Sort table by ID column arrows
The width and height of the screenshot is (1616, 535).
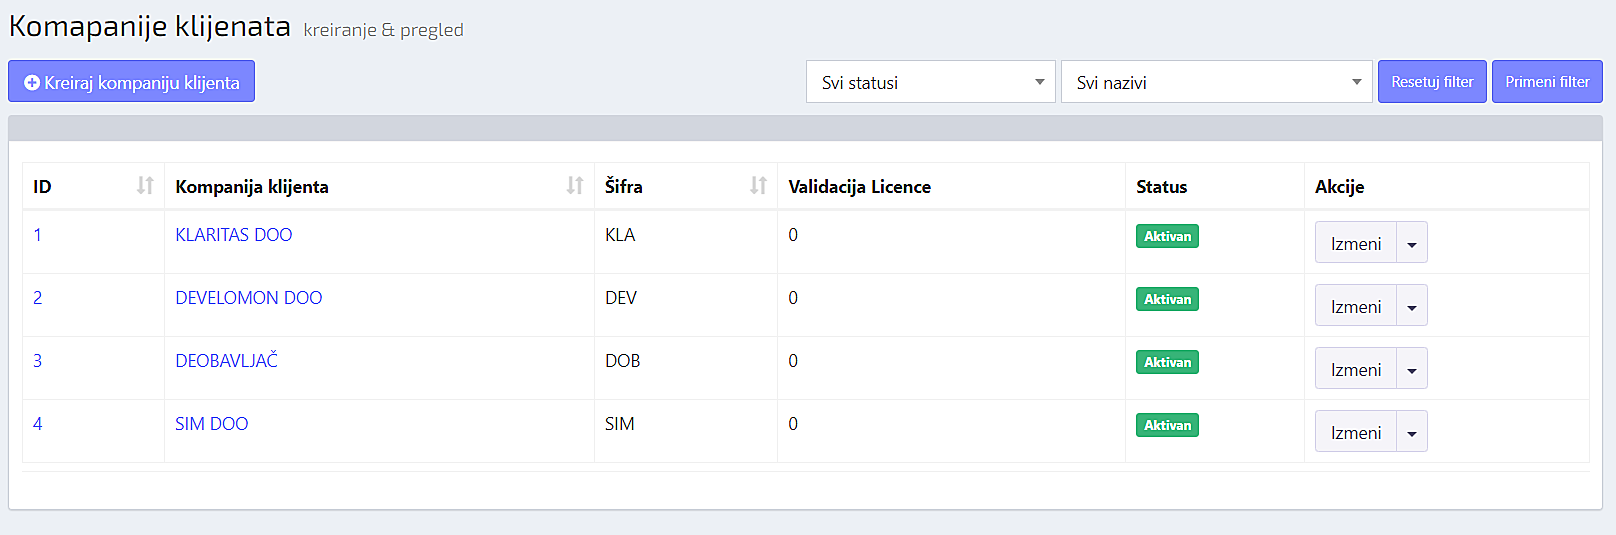click(x=145, y=186)
